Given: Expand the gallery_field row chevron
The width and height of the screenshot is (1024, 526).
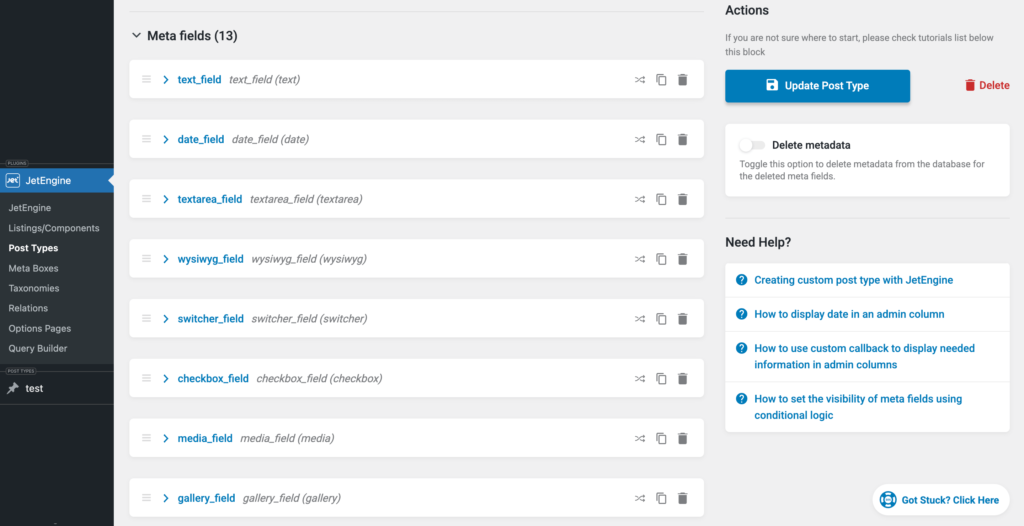Looking at the screenshot, I should click(x=166, y=498).
